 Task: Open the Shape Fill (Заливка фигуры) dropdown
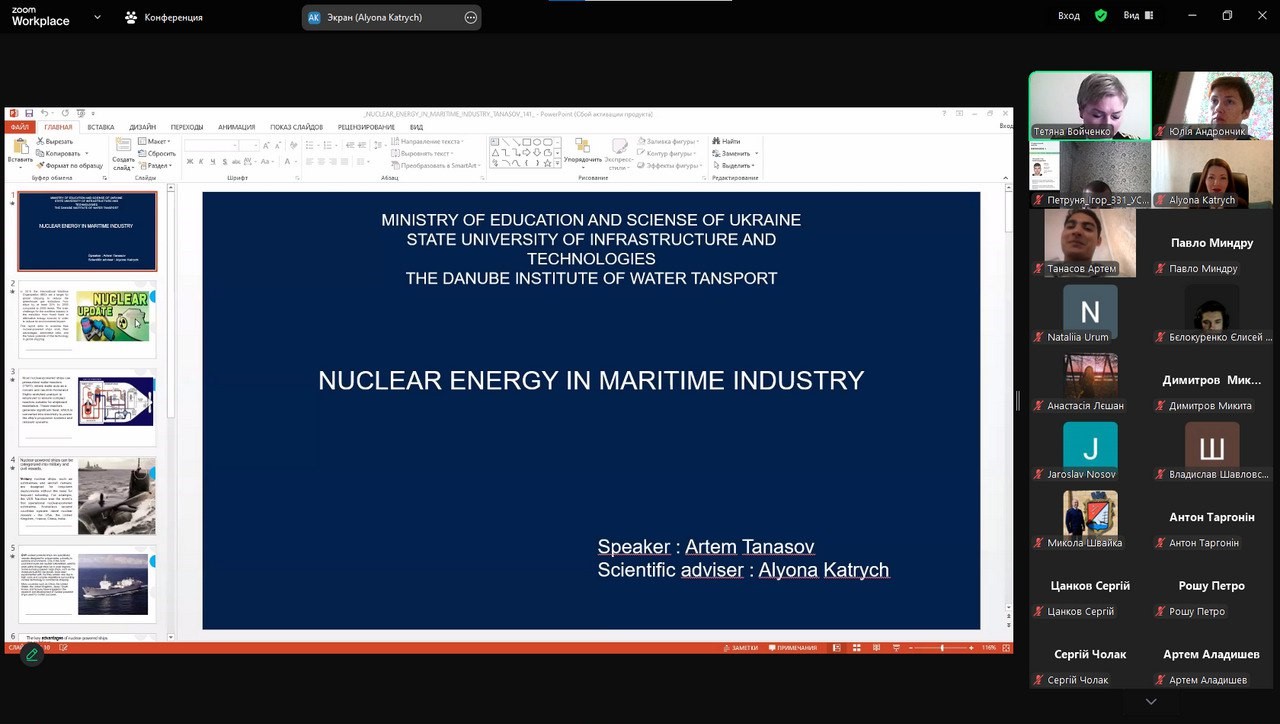pyautogui.click(x=668, y=141)
